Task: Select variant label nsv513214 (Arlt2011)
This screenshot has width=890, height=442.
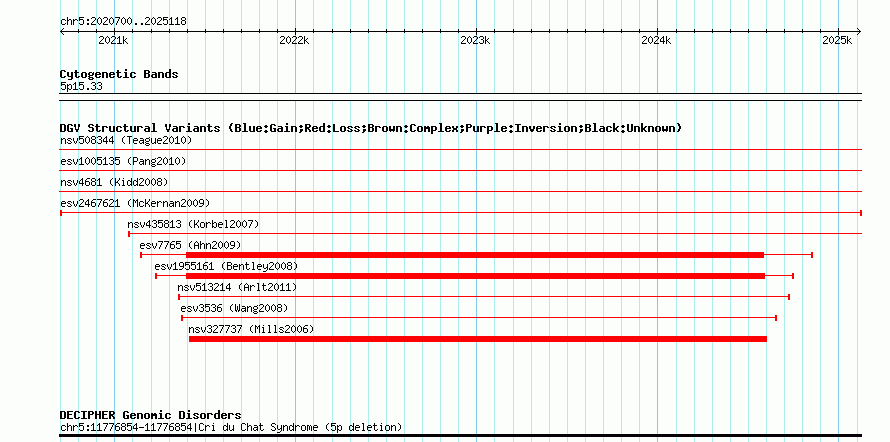Action: [x=237, y=287]
